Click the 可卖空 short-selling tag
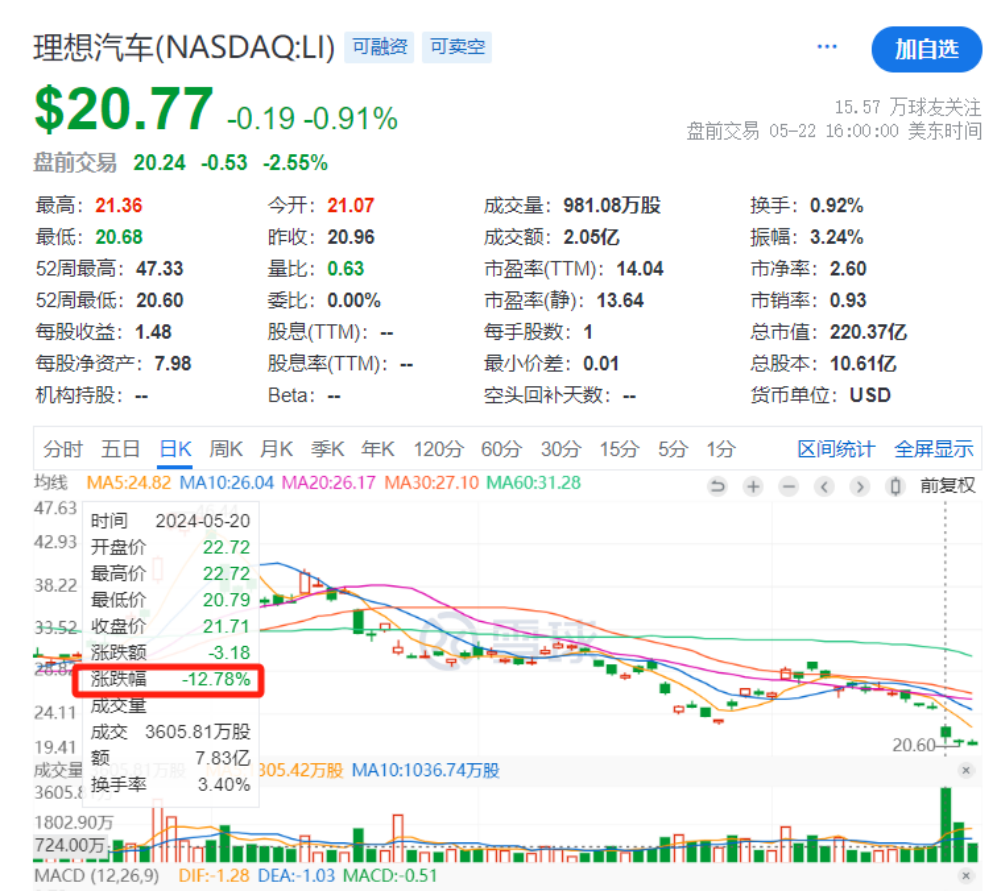 (458, 47)
